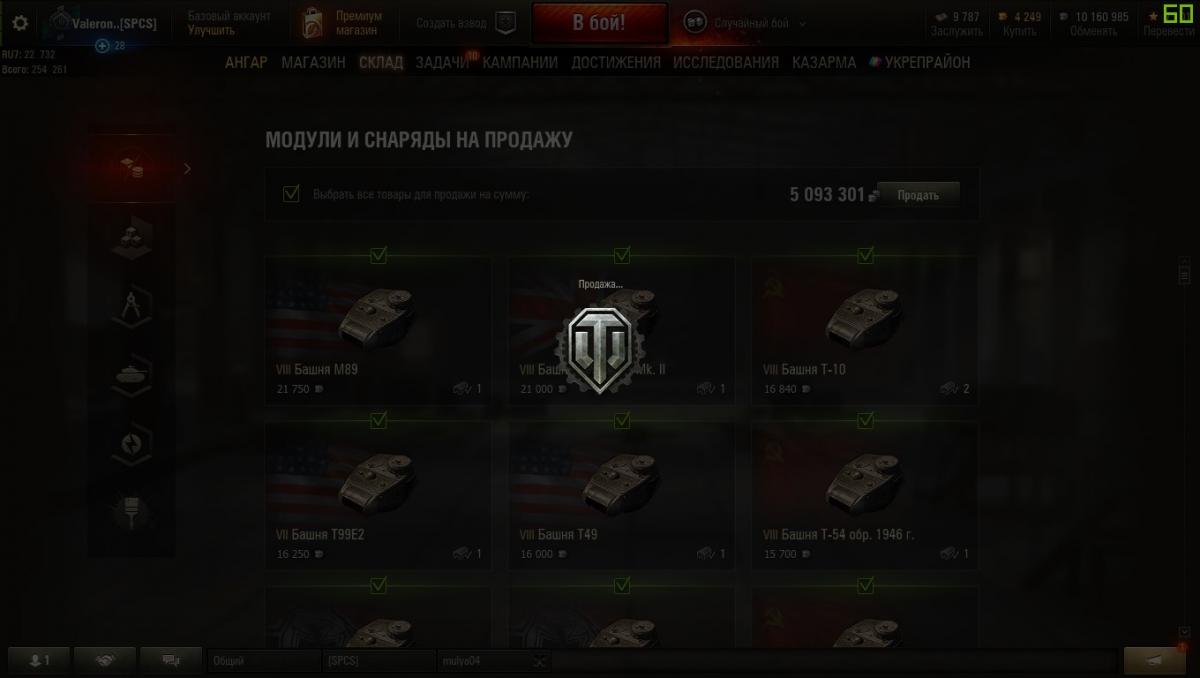The width and height of the screenshot is (1200, 678).
Task: Click the platoon shield icon
Action: [506, 22]
